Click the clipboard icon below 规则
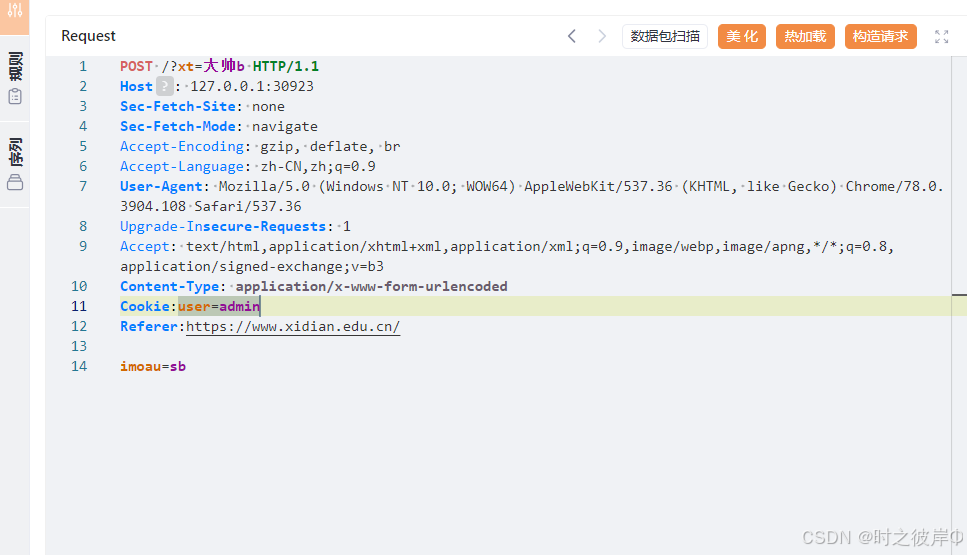The width and height of the screenshot is (967, 555). pos(15,97)
